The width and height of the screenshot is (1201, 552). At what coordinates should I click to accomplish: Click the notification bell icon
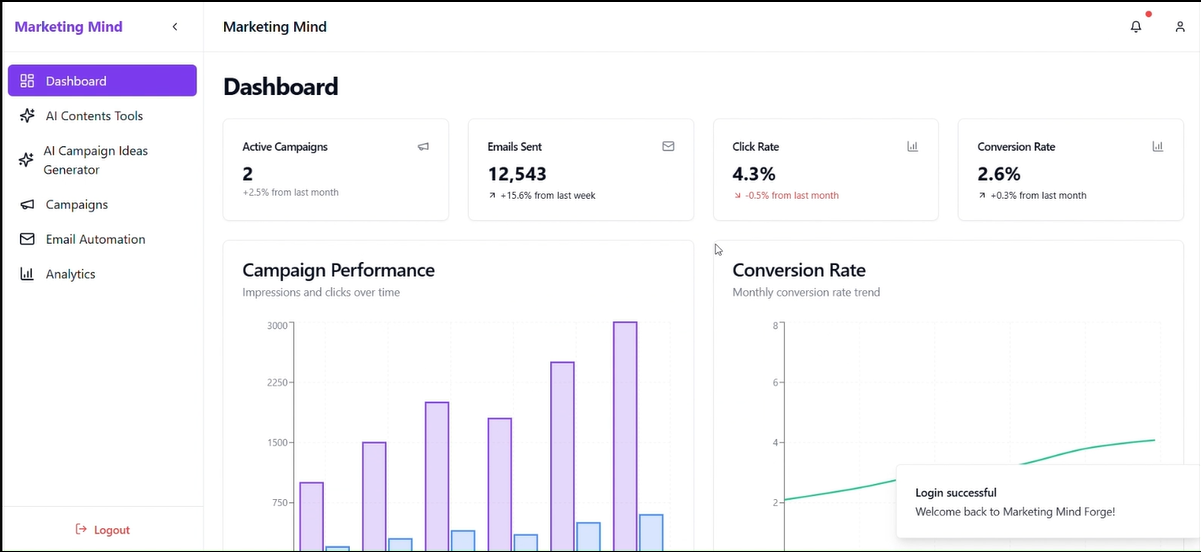click(1136, 27)
